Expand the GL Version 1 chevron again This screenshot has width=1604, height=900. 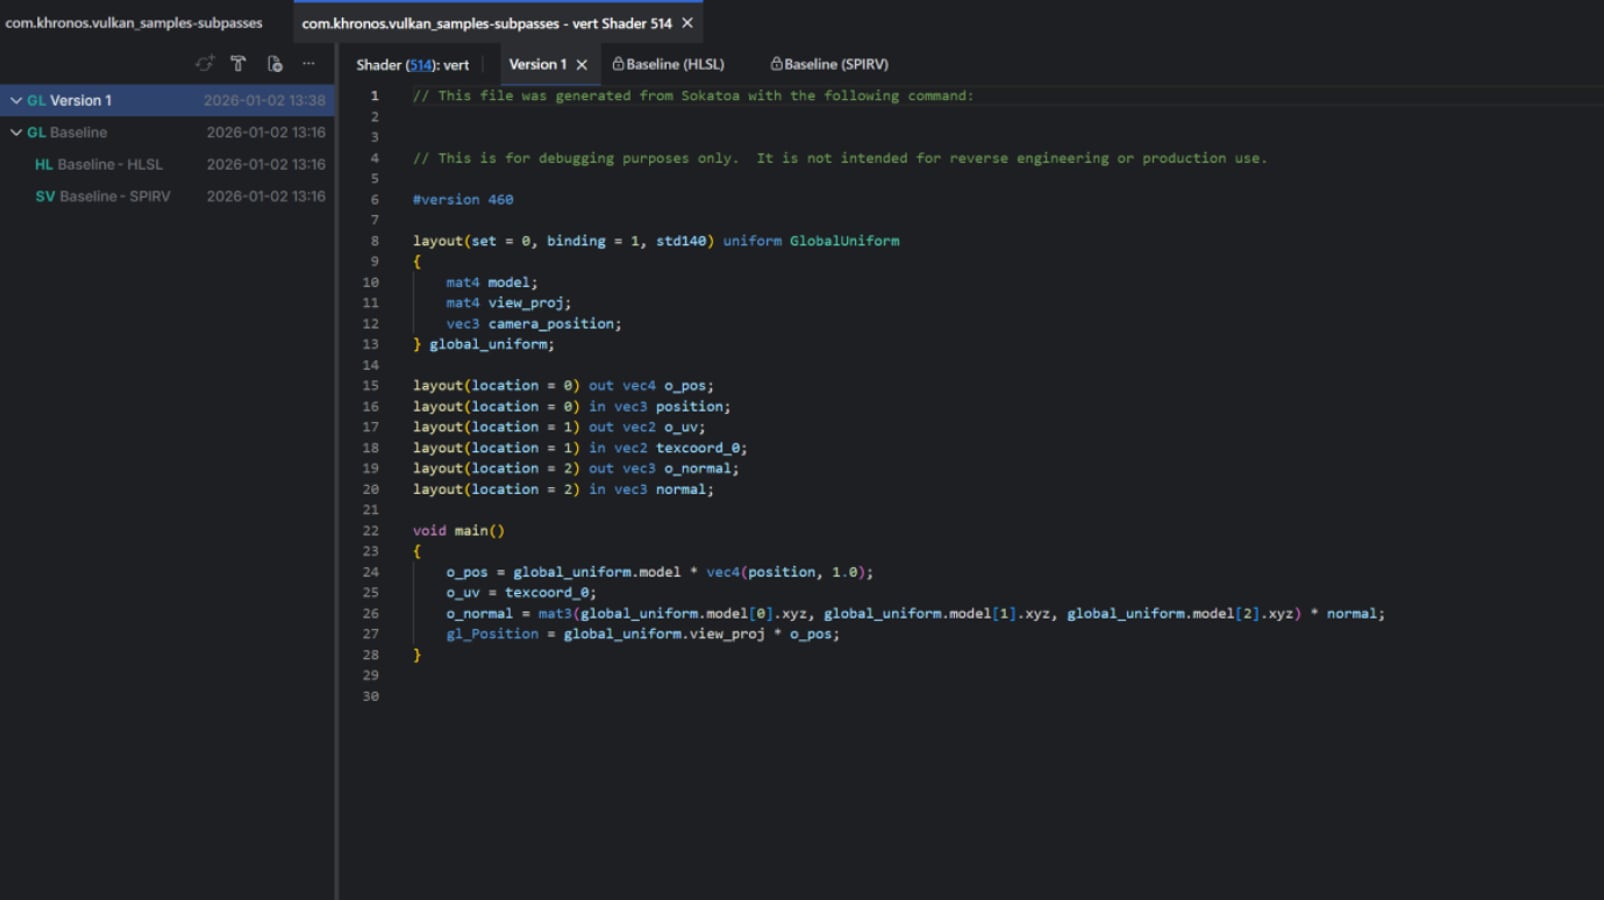tap(15, 100)
